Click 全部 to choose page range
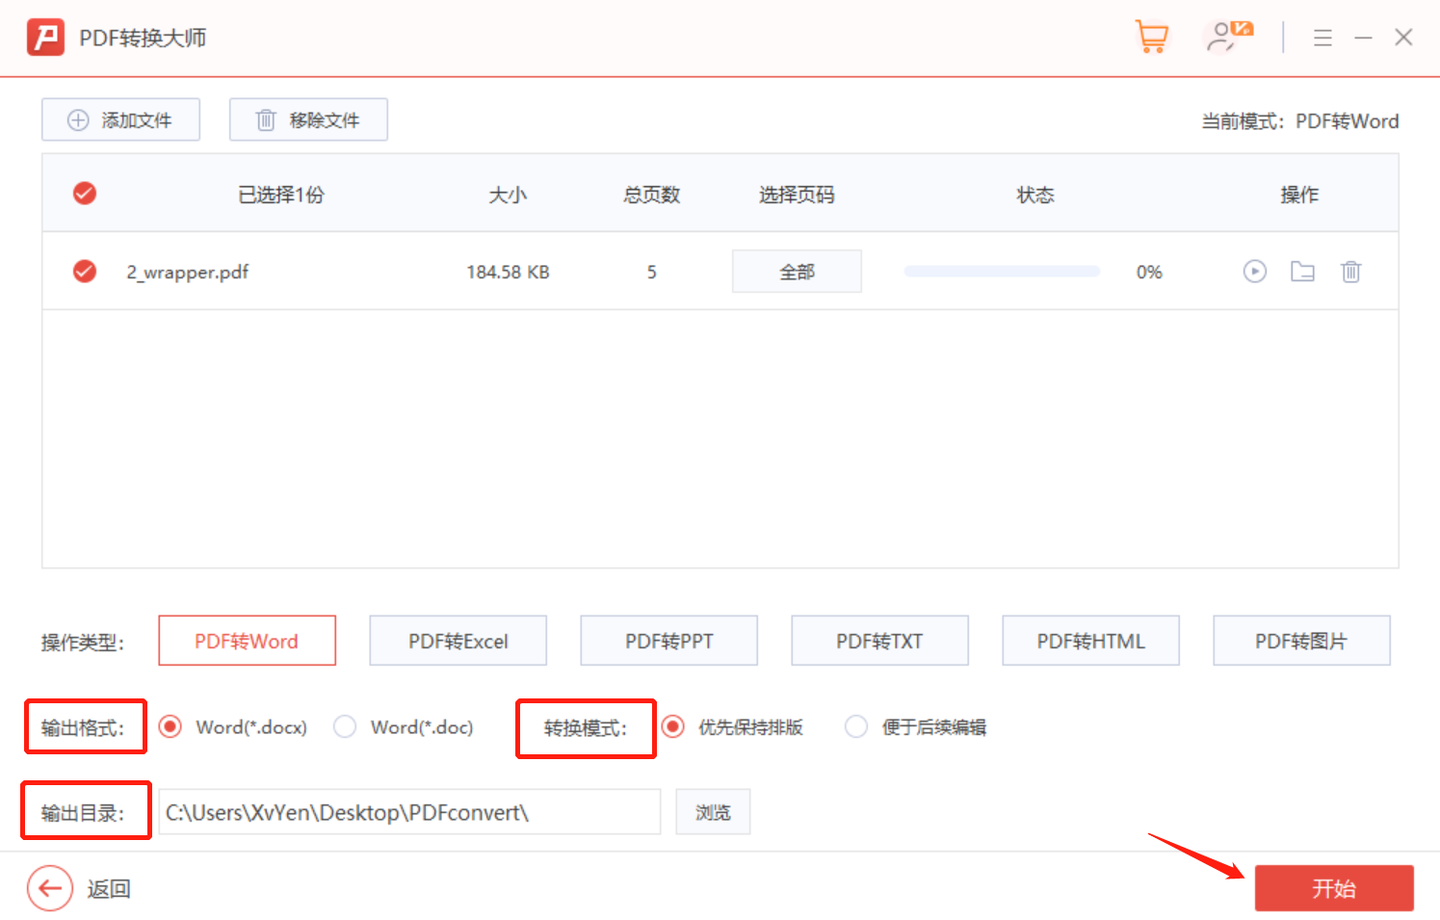 (796, 271)
